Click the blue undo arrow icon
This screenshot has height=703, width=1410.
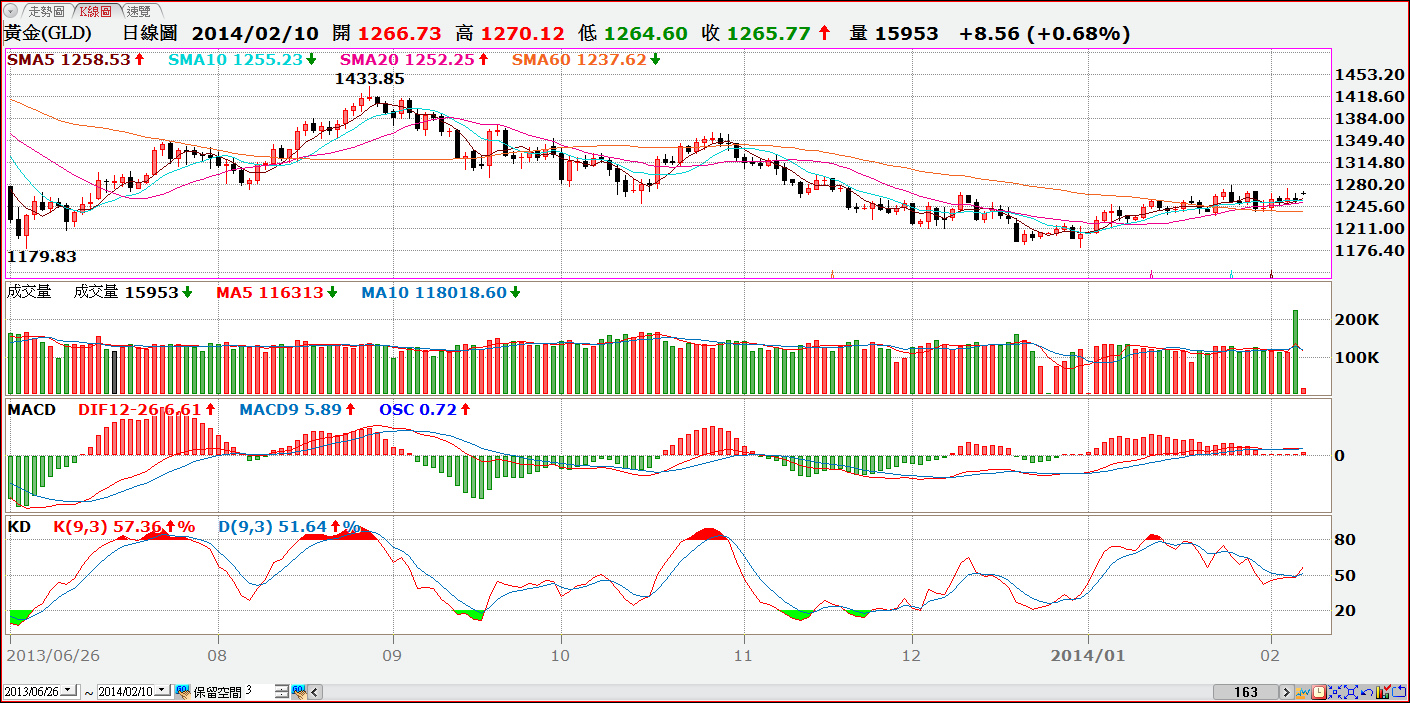coord(1367,692)
